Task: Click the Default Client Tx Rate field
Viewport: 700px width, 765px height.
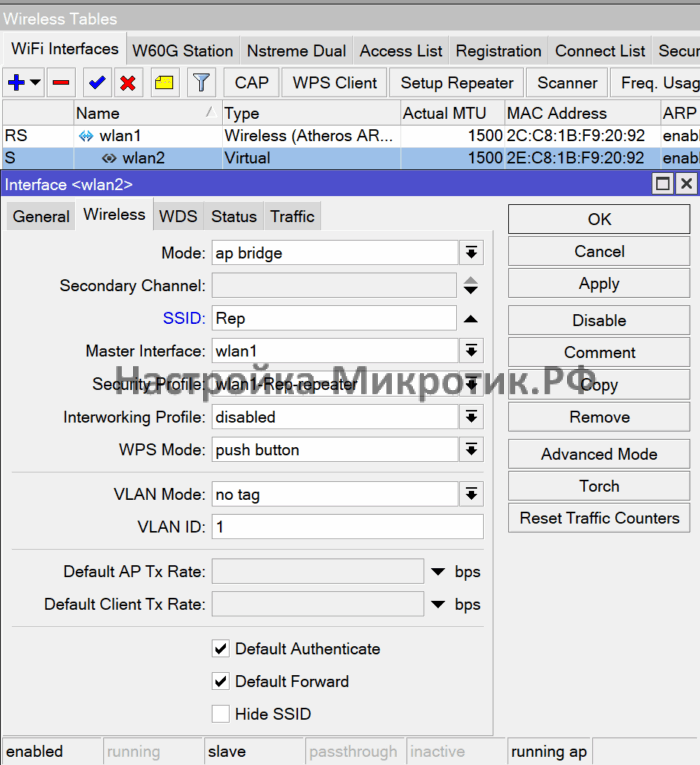Action: [318, 604]
